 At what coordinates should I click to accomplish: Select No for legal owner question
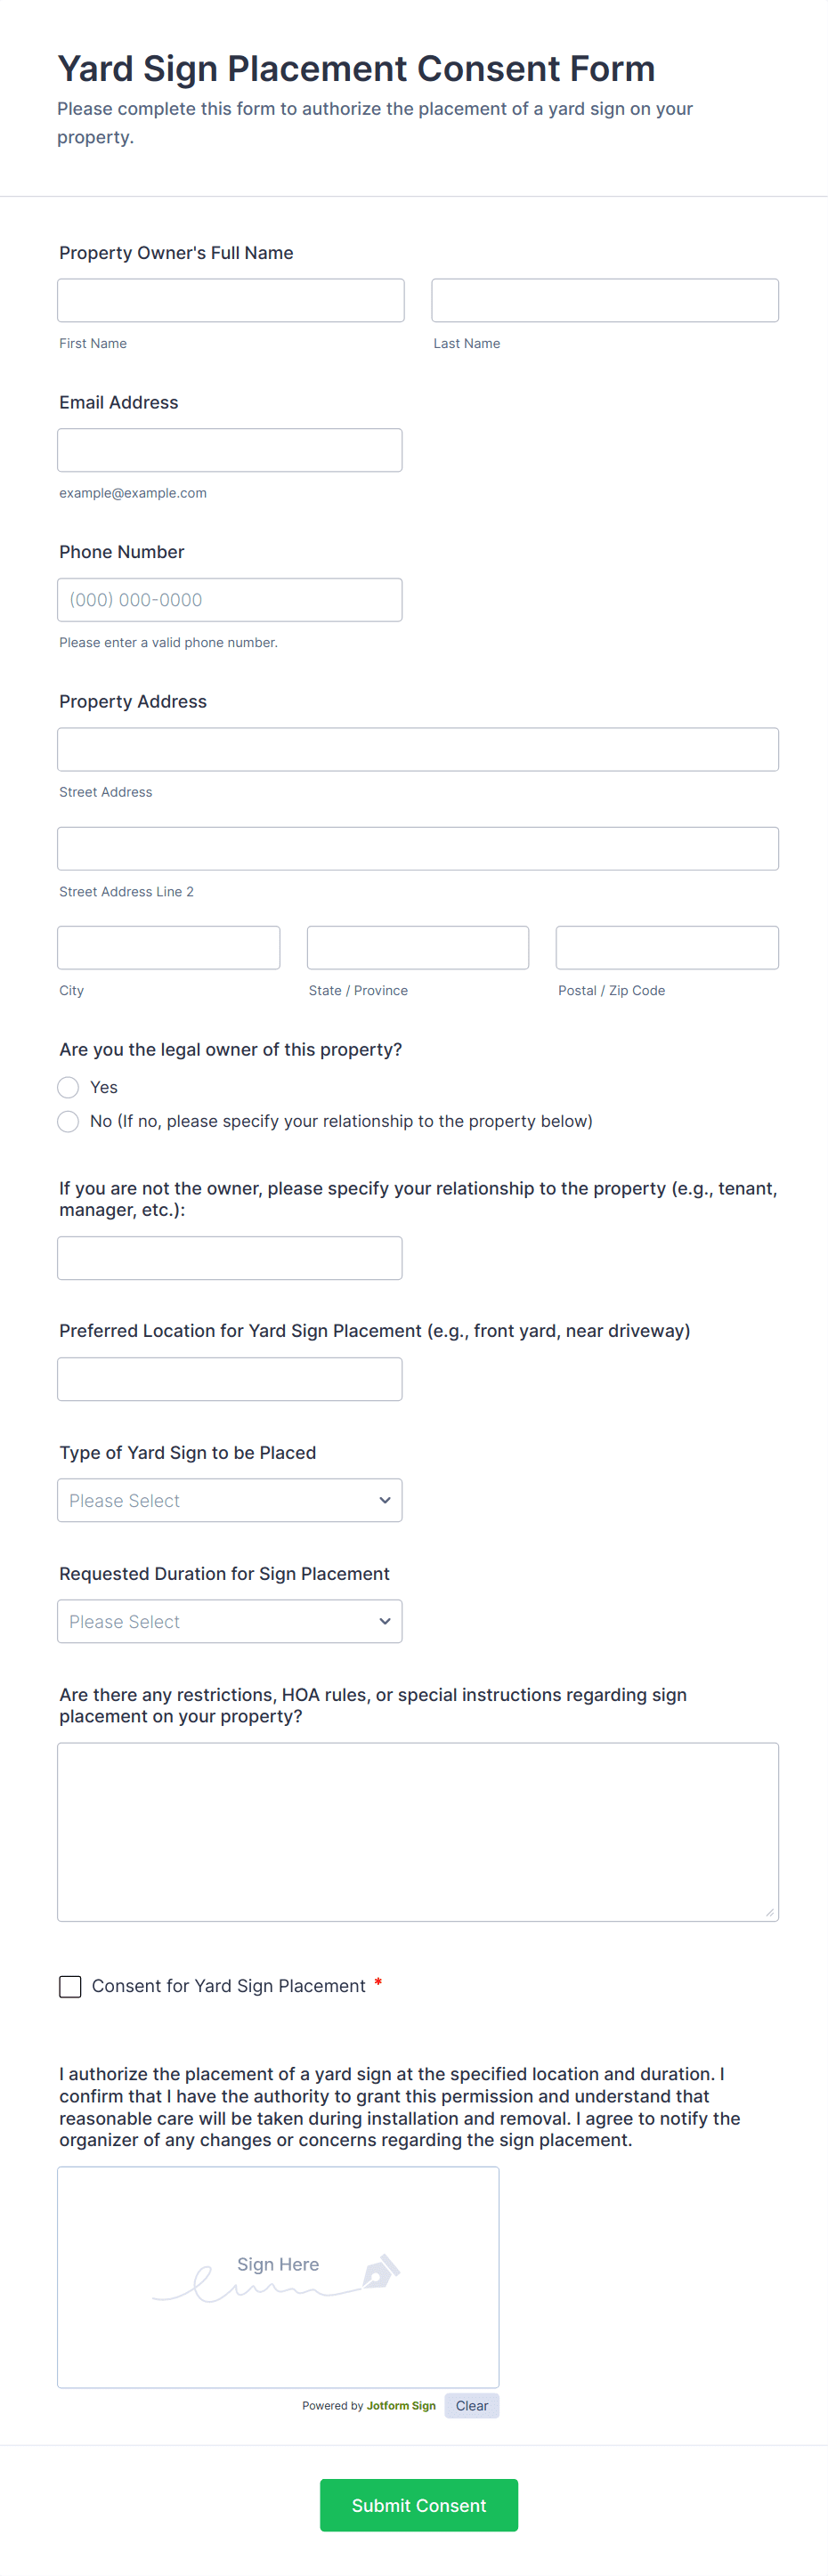click(x=68, y=1121)
